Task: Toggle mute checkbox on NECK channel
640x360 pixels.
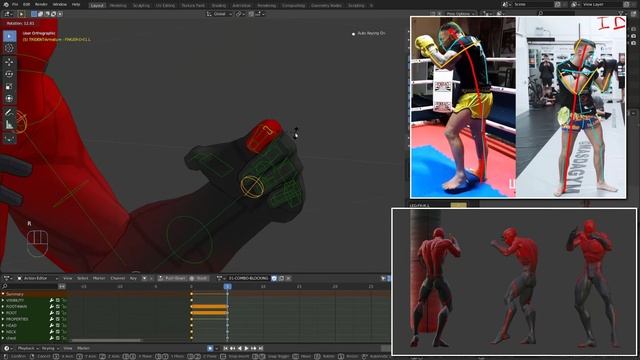Action: (x=58, y=332)
